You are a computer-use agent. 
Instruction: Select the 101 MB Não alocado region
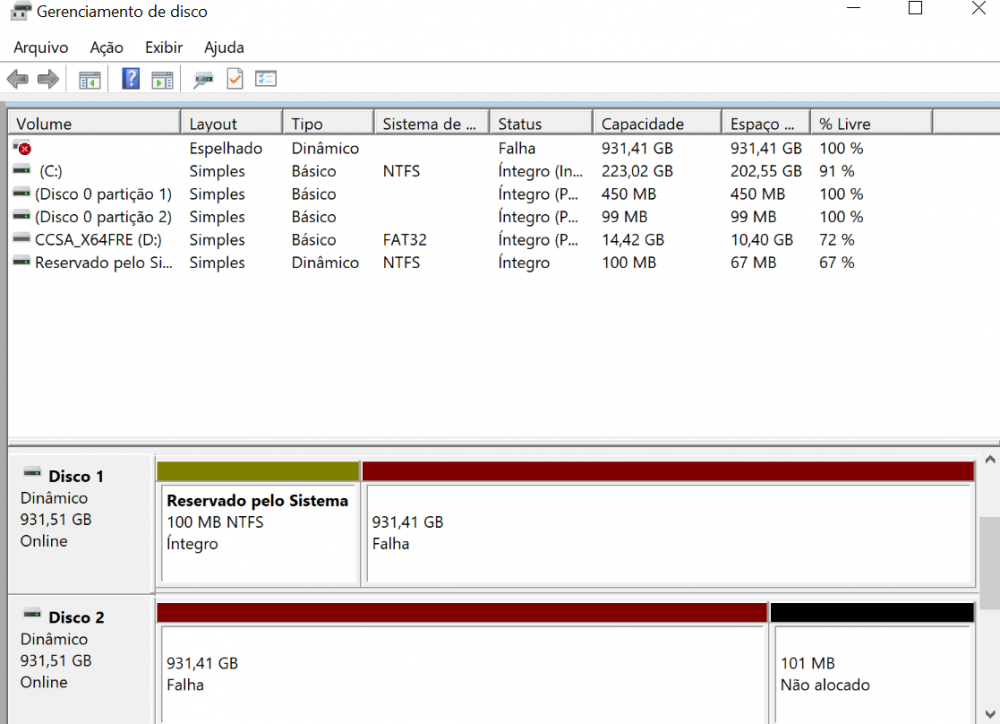pyautogui.click(x=872, y=673)
